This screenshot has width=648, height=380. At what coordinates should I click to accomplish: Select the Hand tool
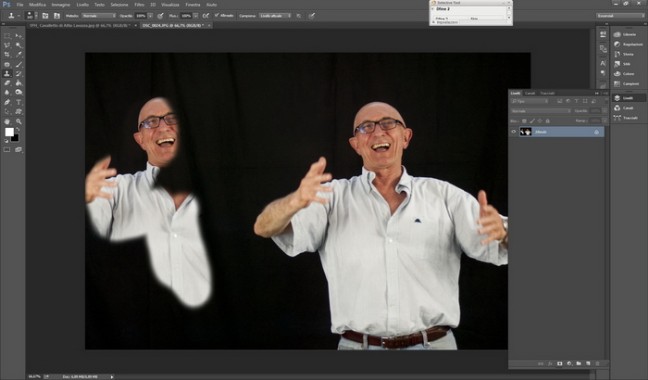(7, 121)
